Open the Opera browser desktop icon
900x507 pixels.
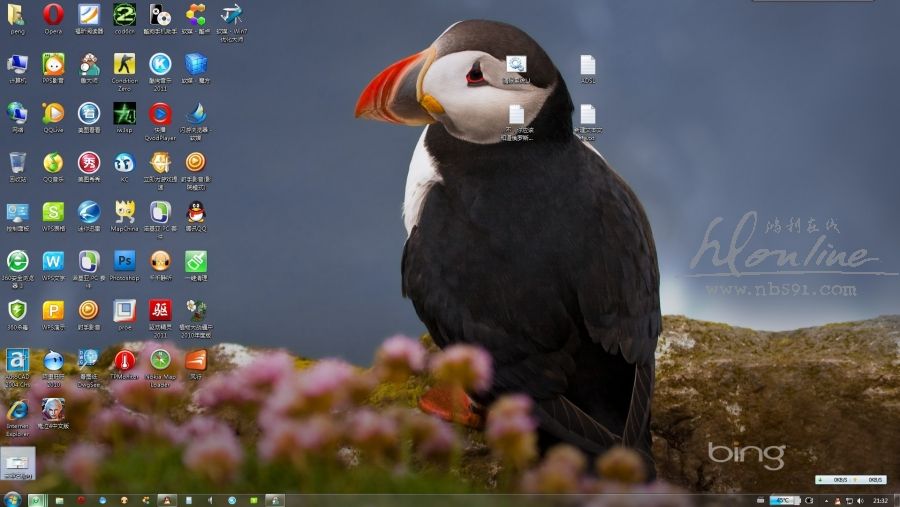click(53, 15)
